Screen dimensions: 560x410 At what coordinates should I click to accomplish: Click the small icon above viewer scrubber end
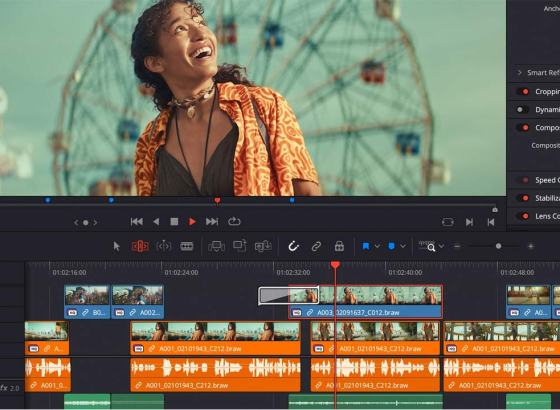coord(495,210)
